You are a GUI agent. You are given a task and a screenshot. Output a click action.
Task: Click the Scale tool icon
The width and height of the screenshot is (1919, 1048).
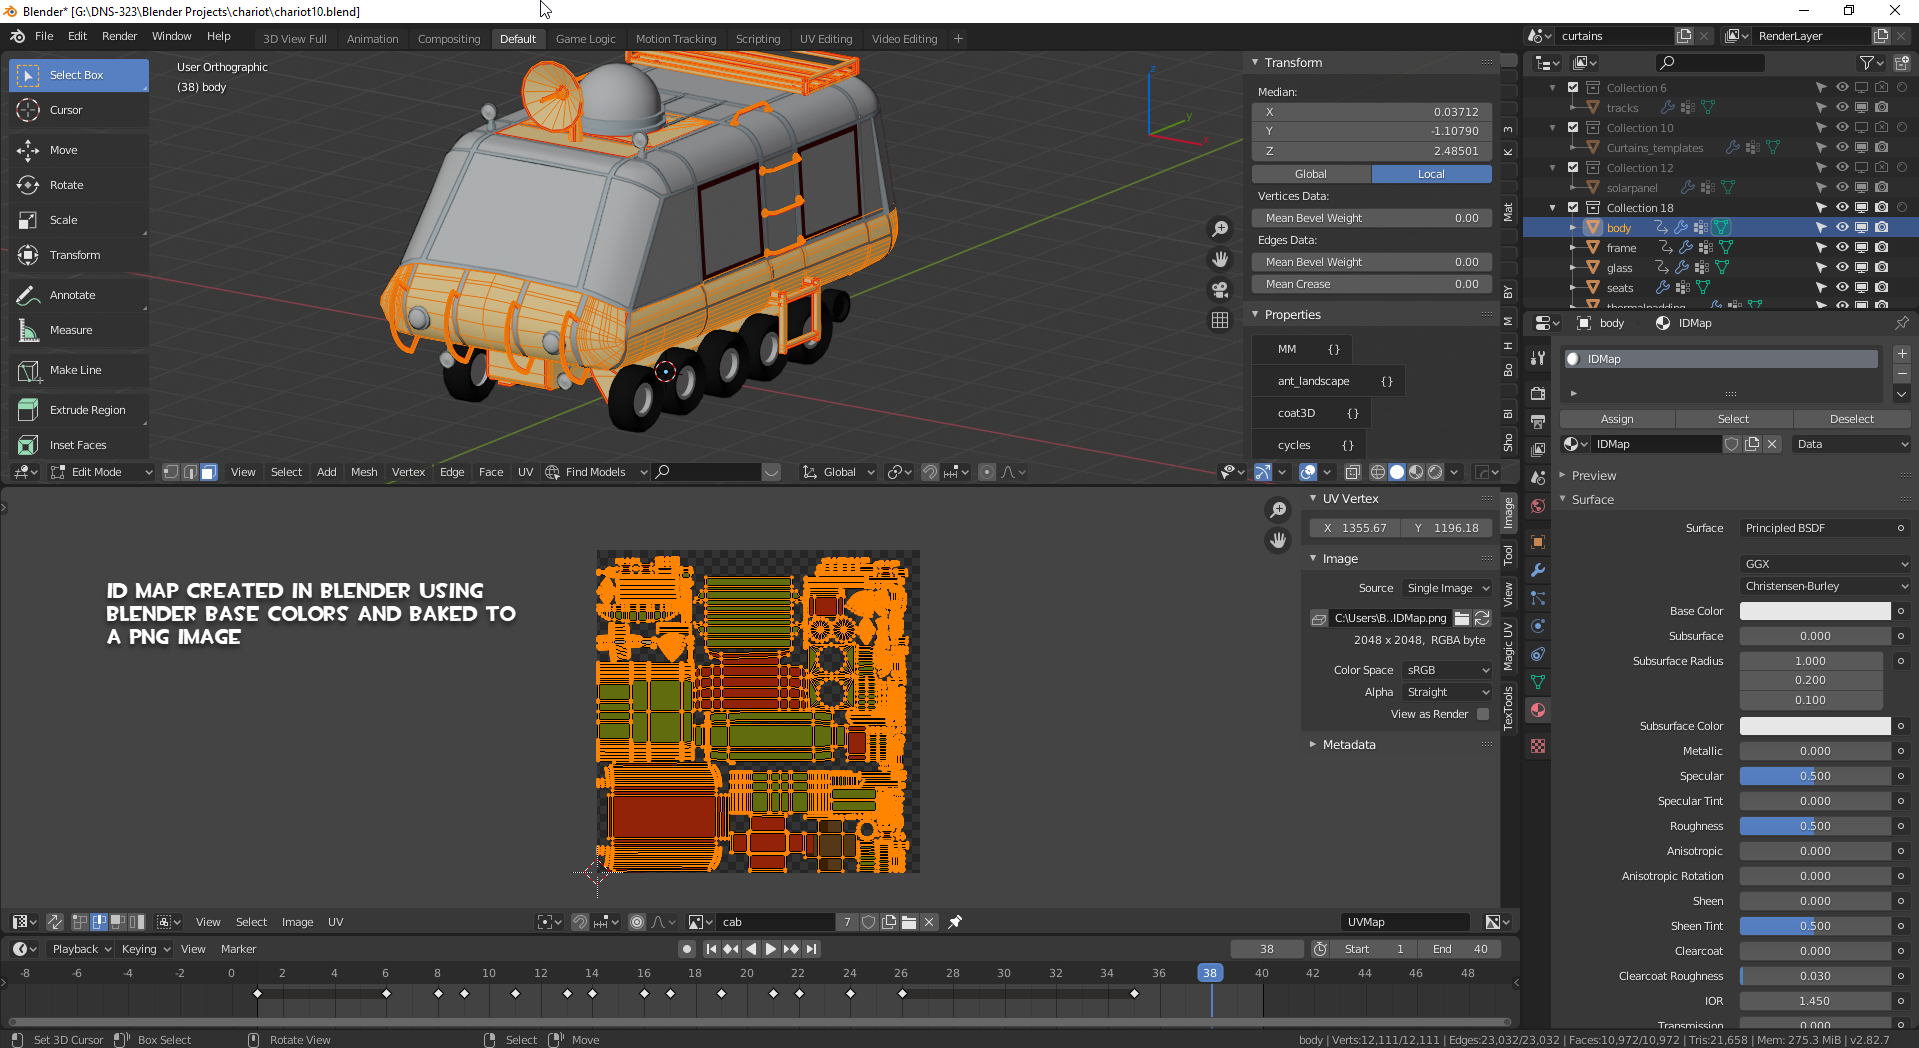(x=28, y=220)
